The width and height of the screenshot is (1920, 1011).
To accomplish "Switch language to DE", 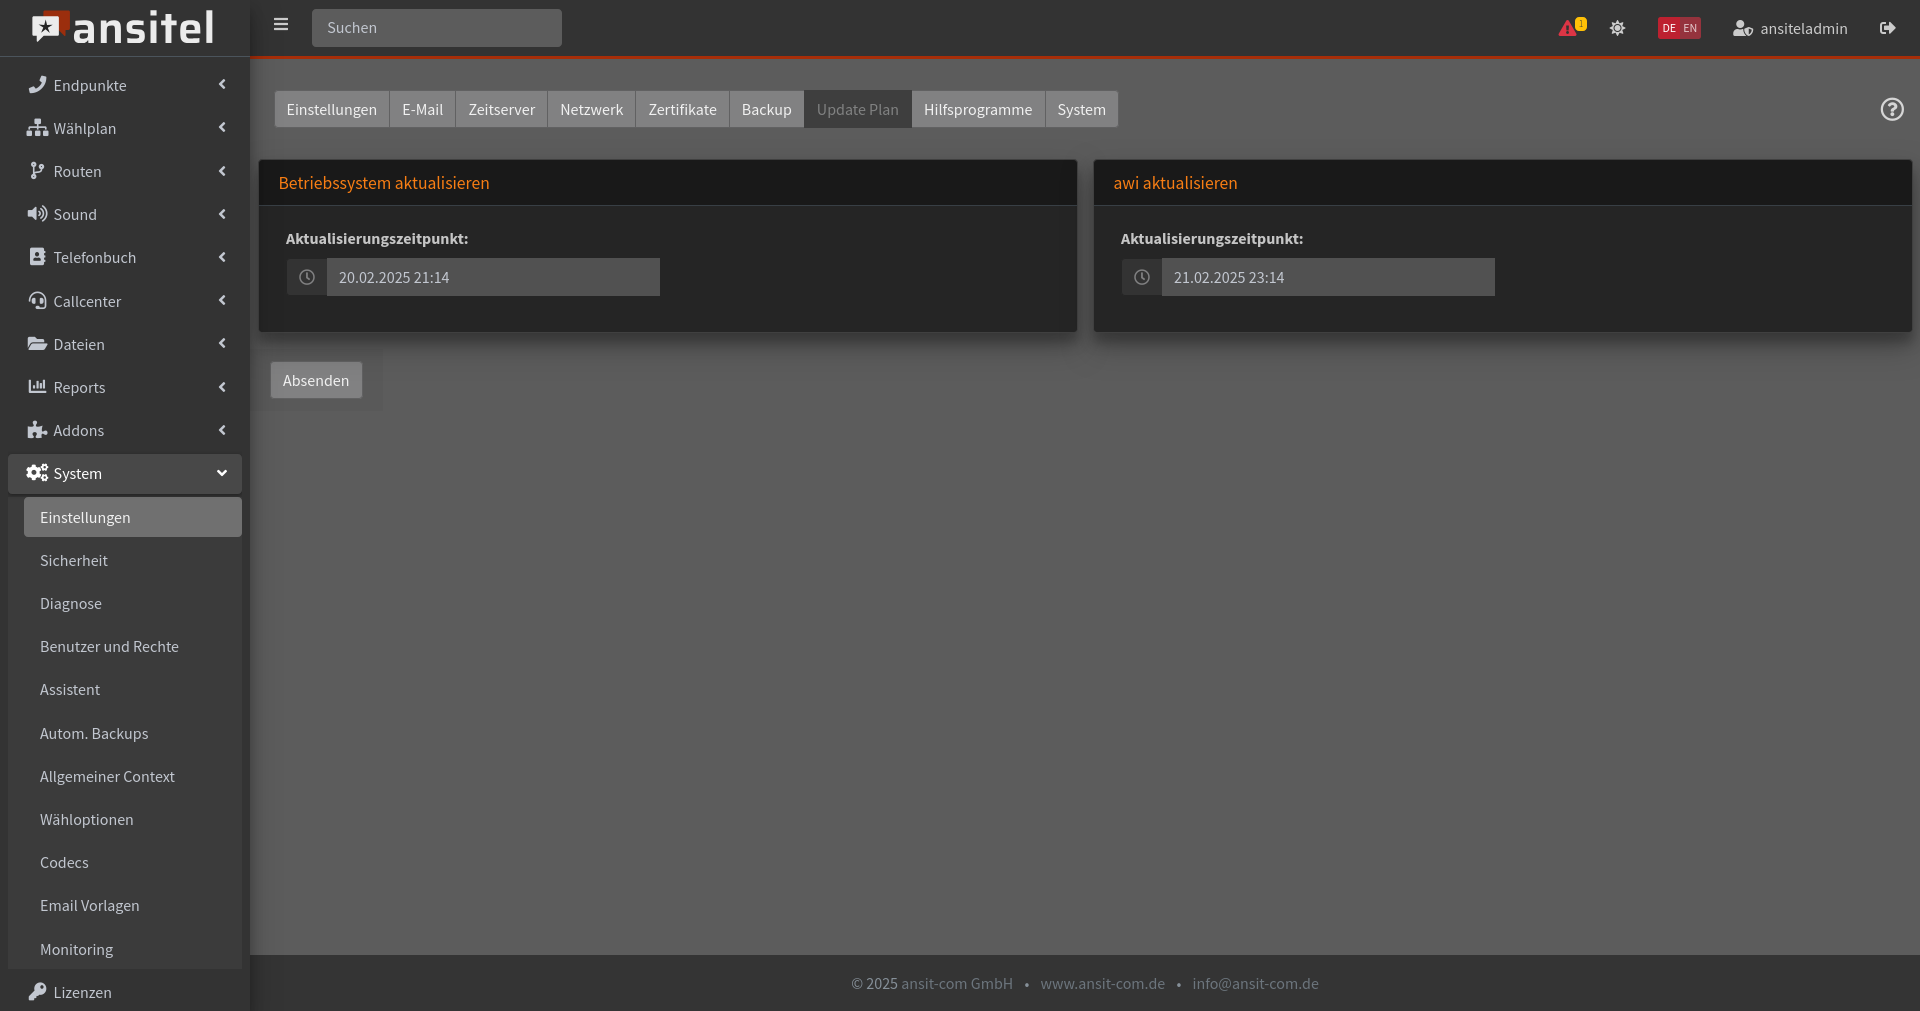I will tap(1669, 28).
